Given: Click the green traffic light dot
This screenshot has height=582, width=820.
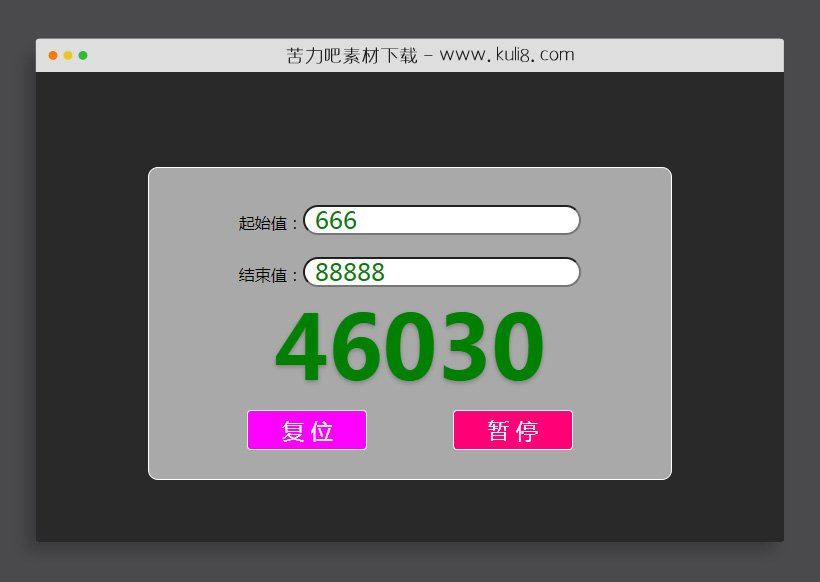Looking at the screenshot, I should pyautogui.click(x=84, y=55).
